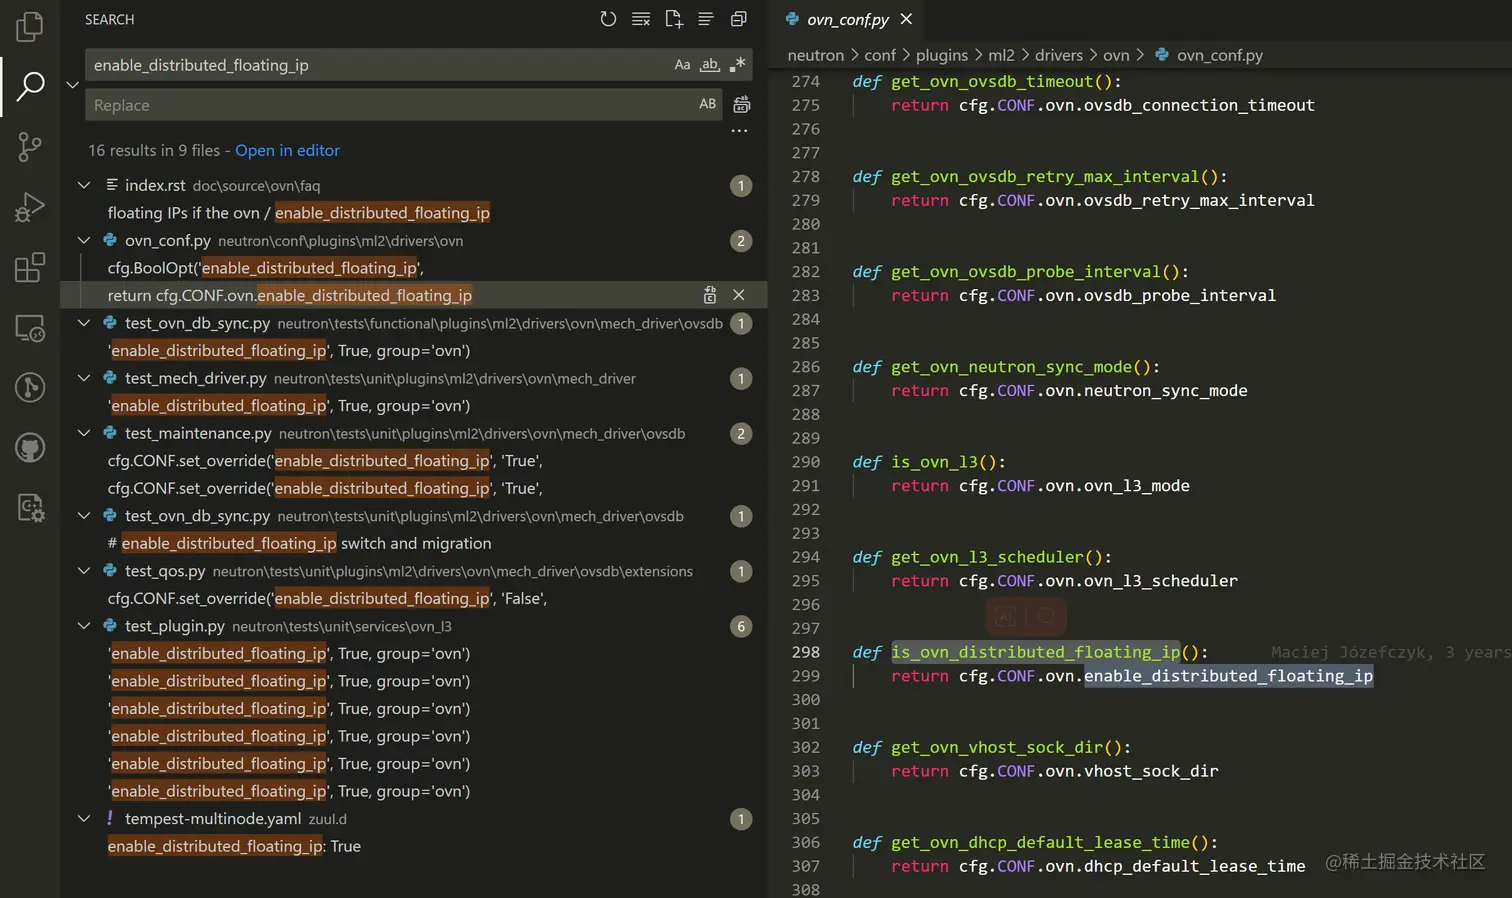The image size is (1512, 898).
Task: Click the '16 results in 9 files' summary
Action: pos(153,150)
